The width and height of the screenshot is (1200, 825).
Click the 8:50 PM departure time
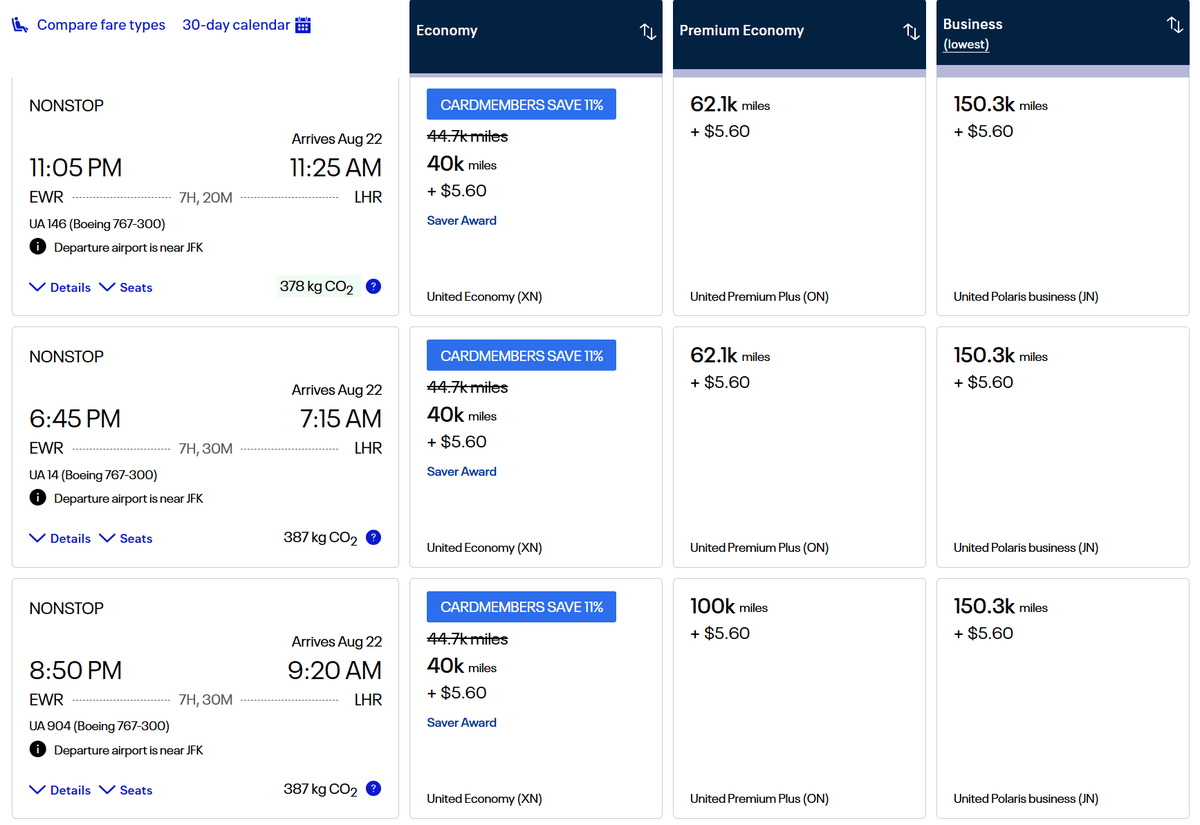[75, 669]
